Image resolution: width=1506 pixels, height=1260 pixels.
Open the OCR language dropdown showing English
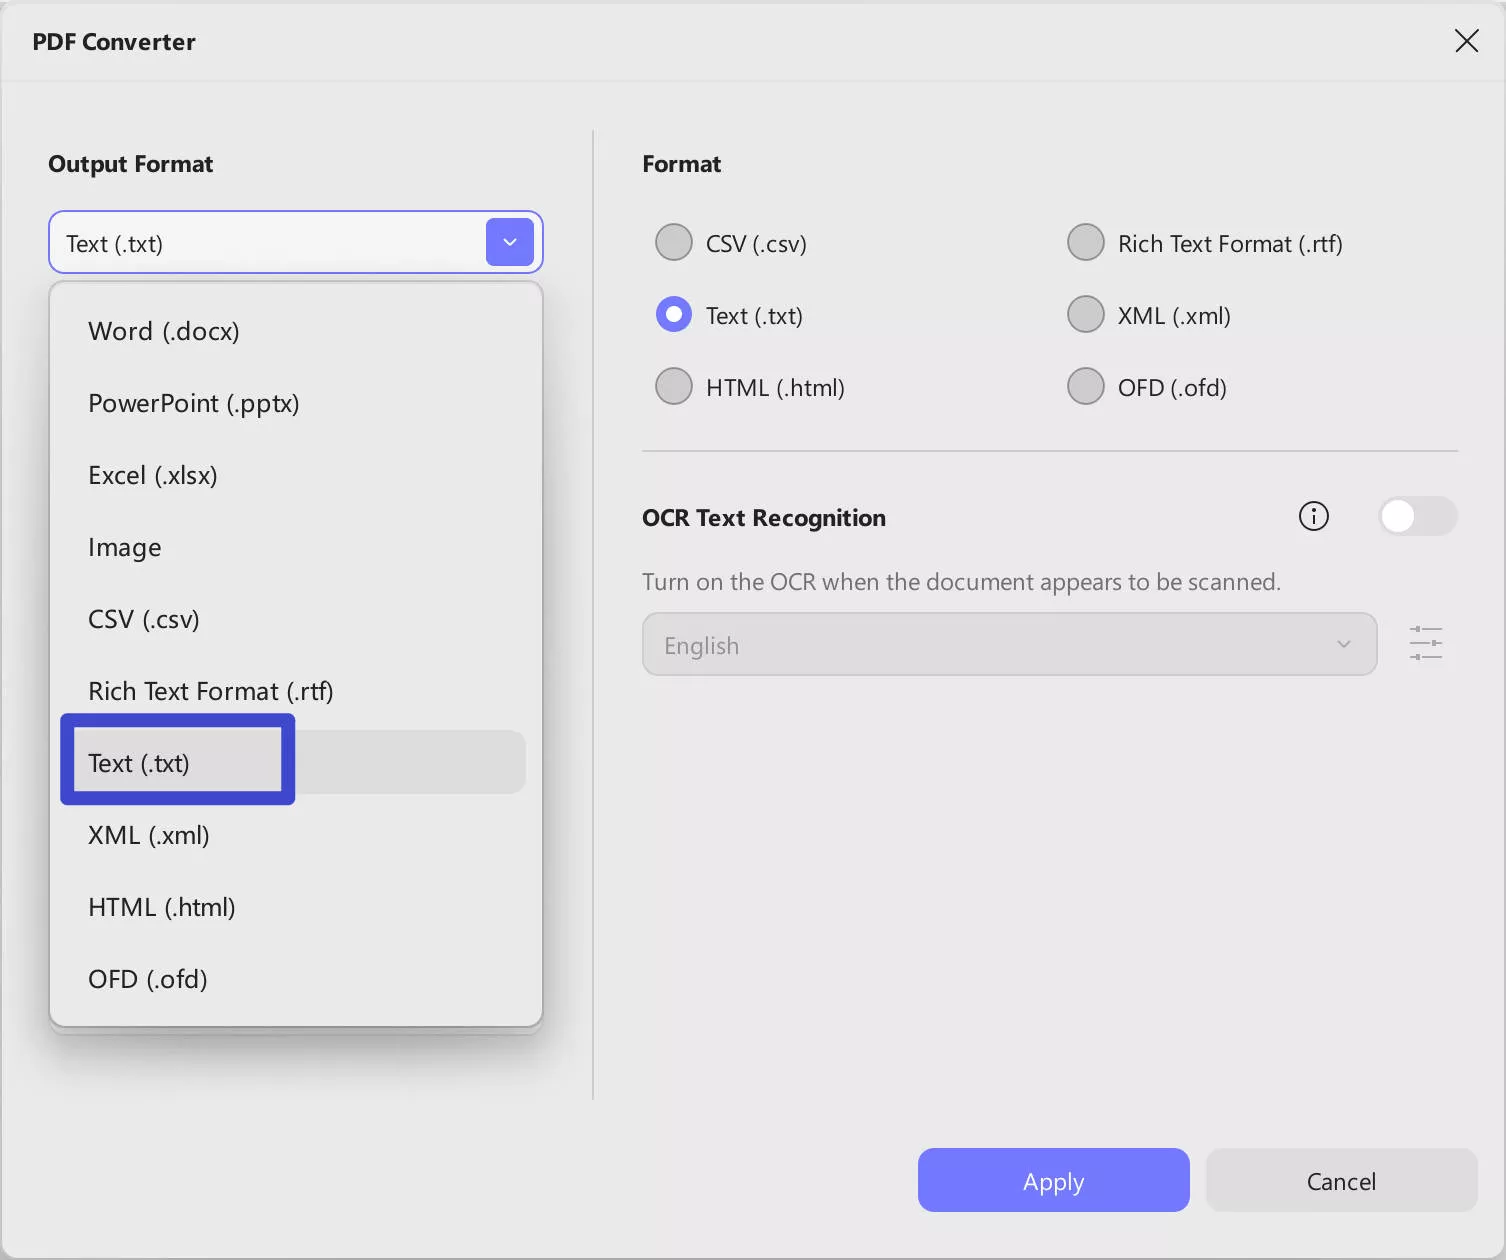point(1008,644)
